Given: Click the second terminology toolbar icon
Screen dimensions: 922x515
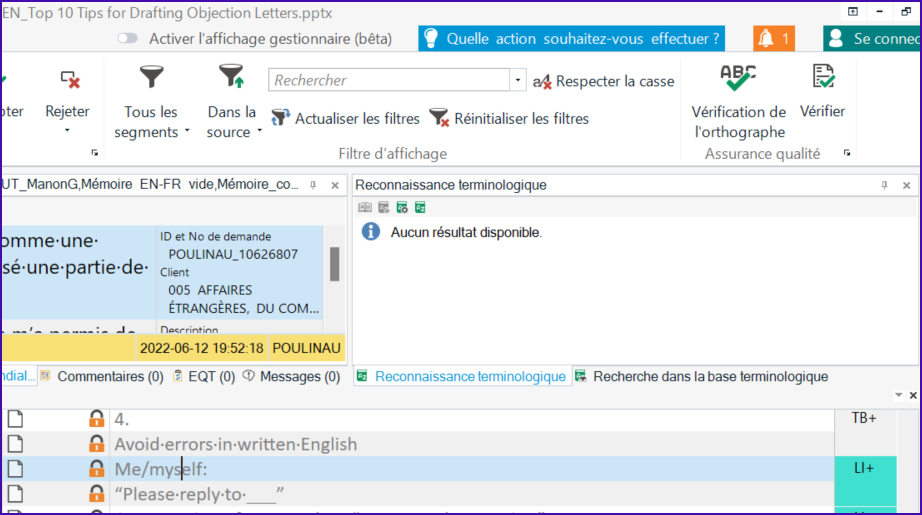Looking at the screenshot, I should click(384, 208).
